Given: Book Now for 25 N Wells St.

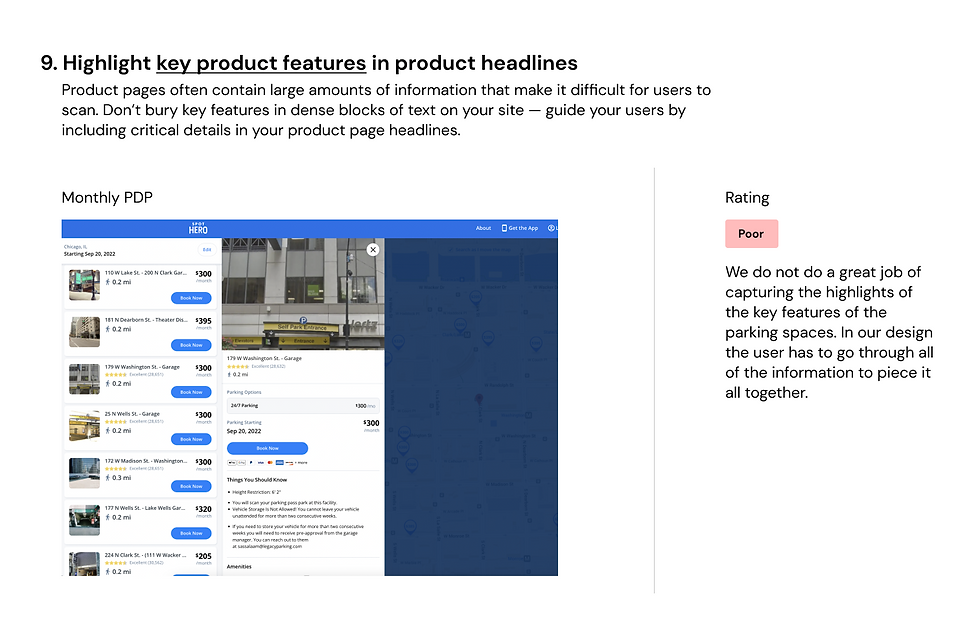Looking at the screenshot, I should point(191,439).
